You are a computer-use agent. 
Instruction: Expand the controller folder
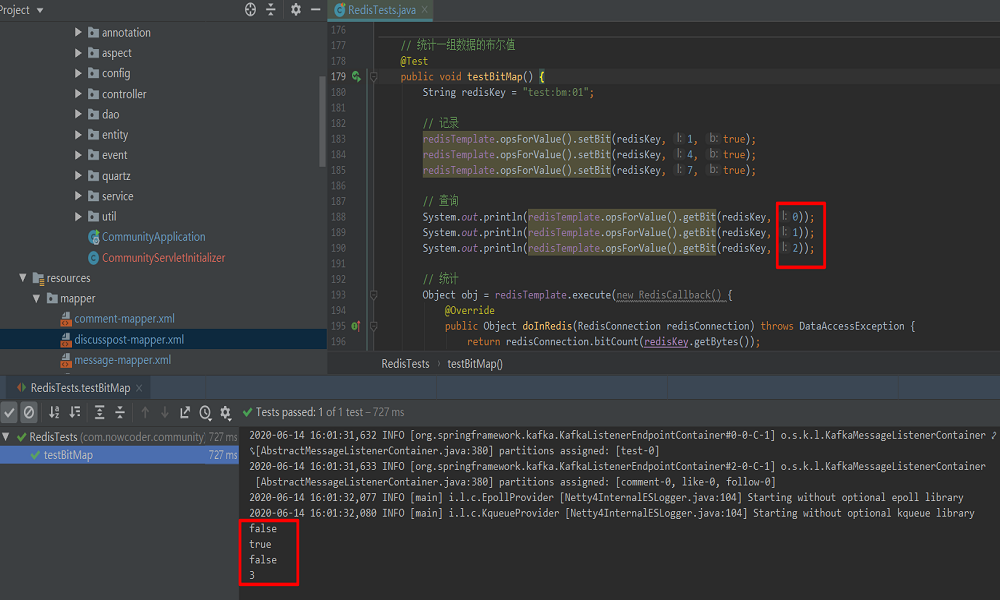click(x=78, y=94)
